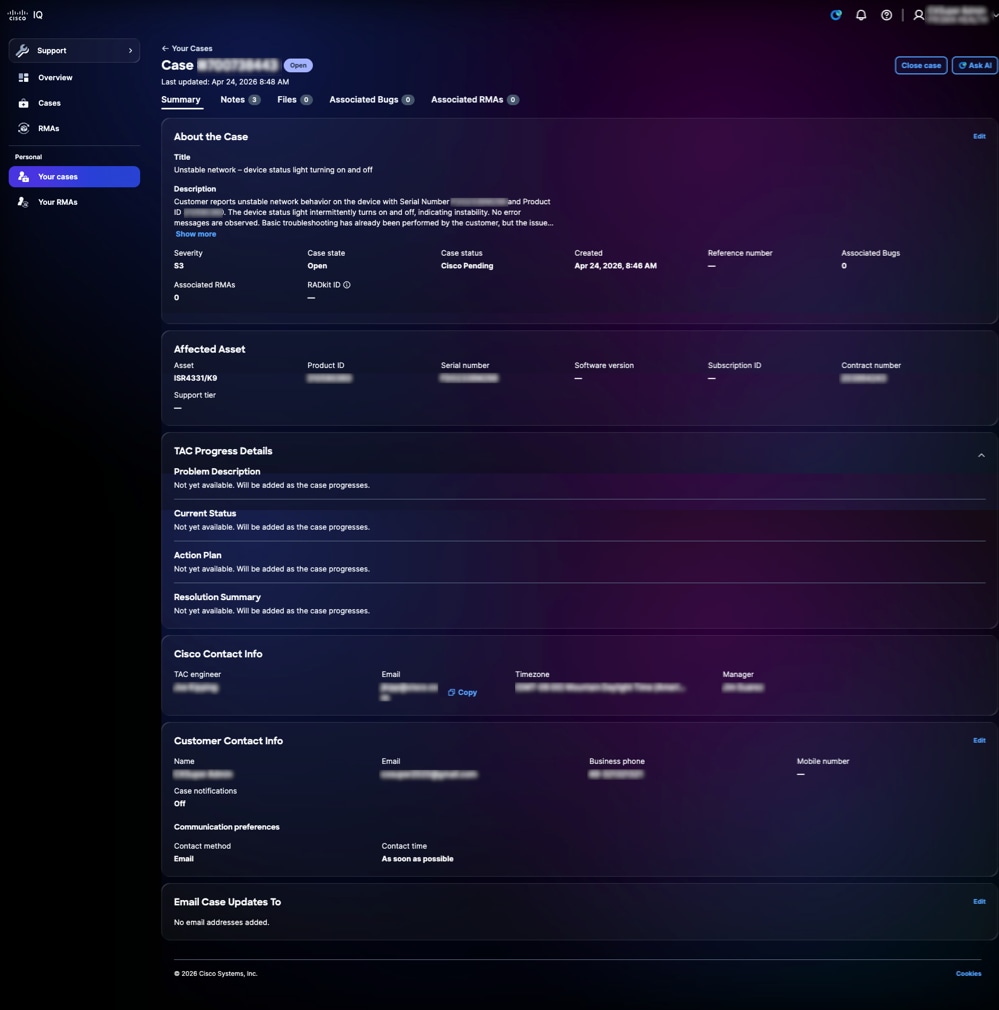Click contact method value Email
Screen dimensions: 999x1010
pos(184,859)
